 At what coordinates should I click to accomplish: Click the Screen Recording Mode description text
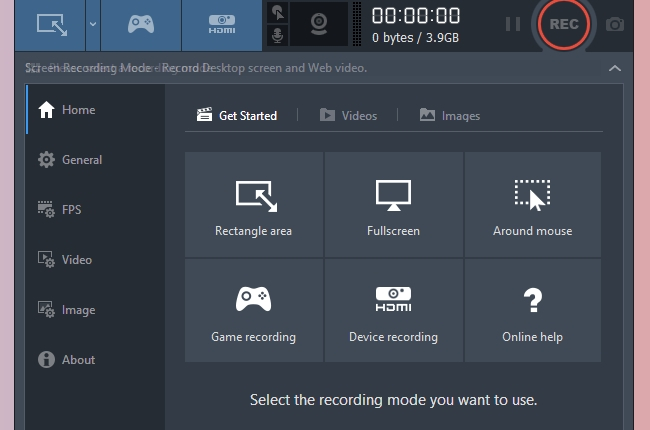[196, 68]
